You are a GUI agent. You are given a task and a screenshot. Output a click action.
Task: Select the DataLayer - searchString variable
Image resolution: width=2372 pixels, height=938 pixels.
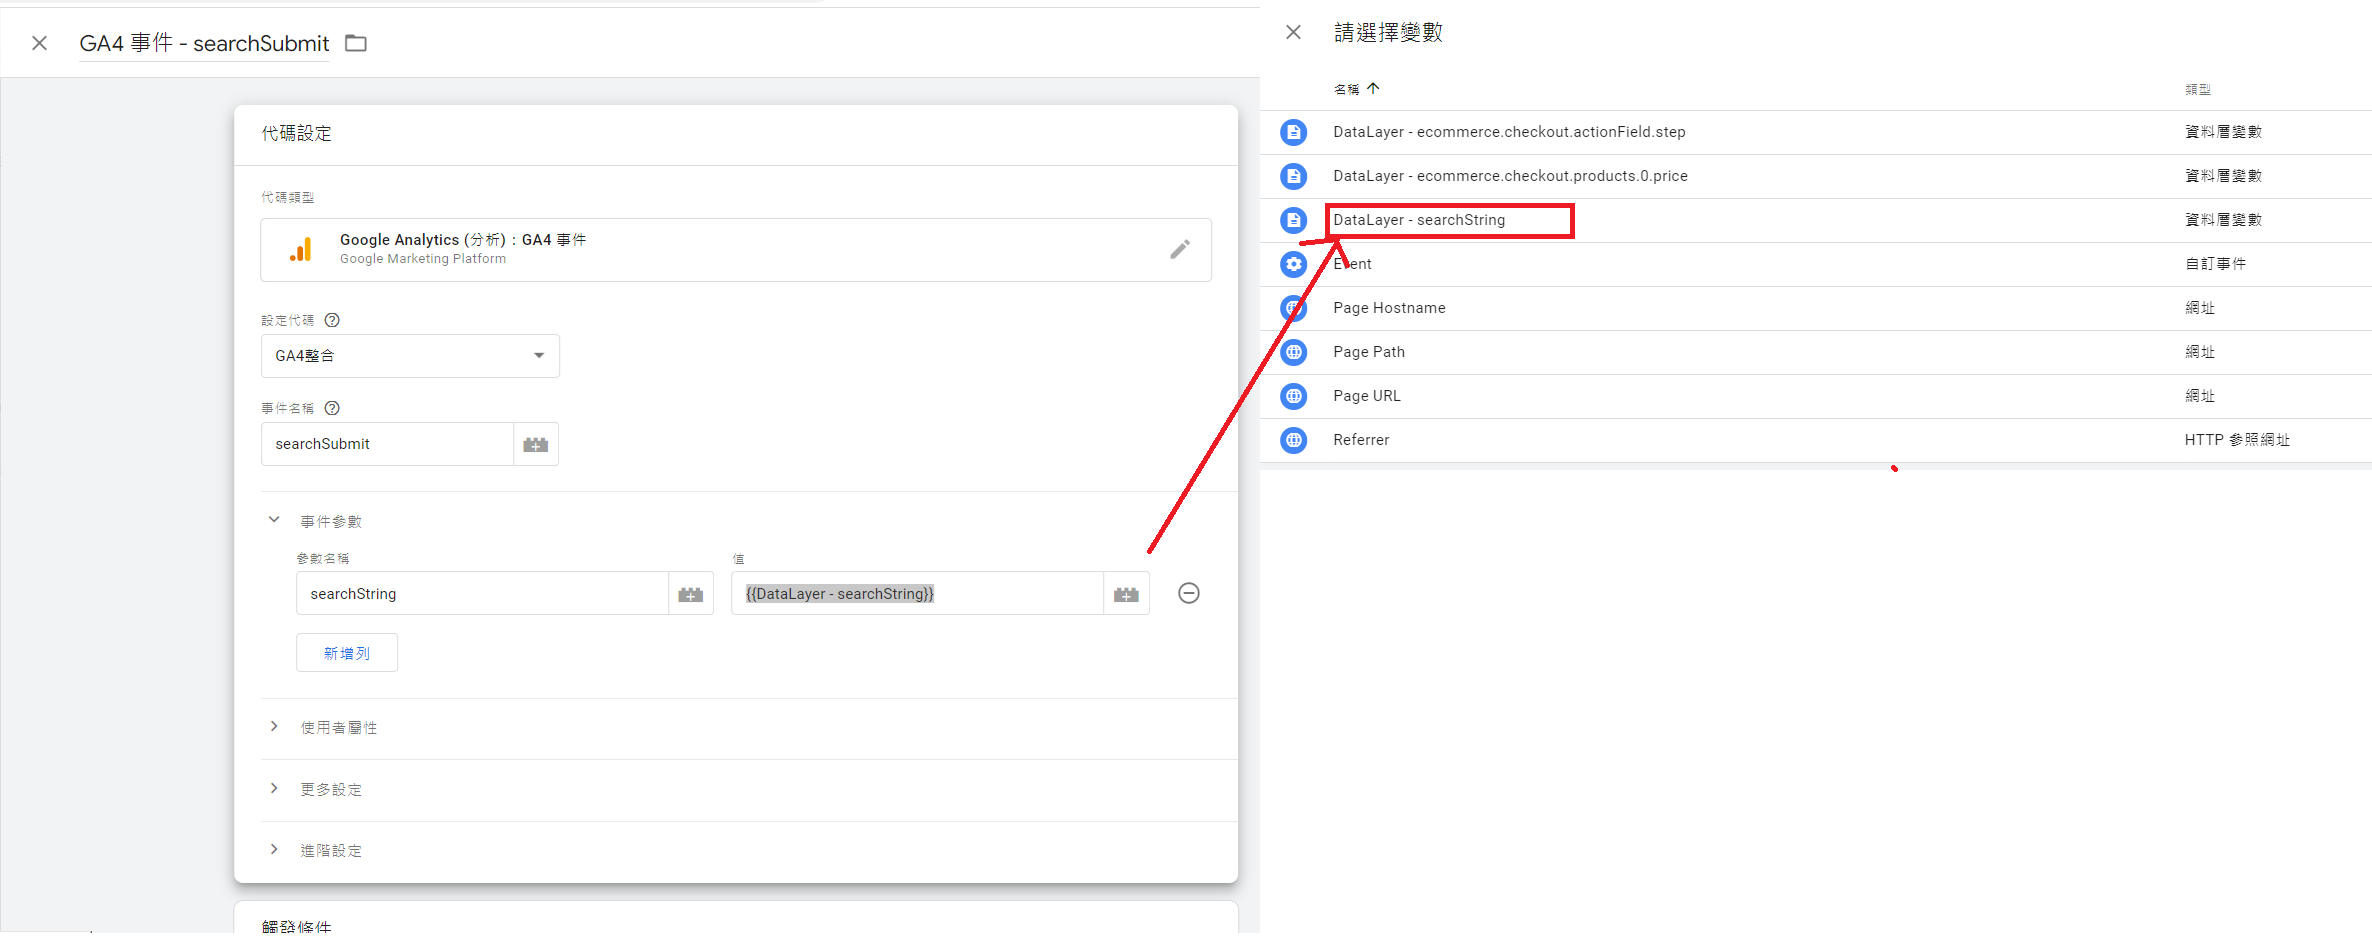coord(1418,220)
